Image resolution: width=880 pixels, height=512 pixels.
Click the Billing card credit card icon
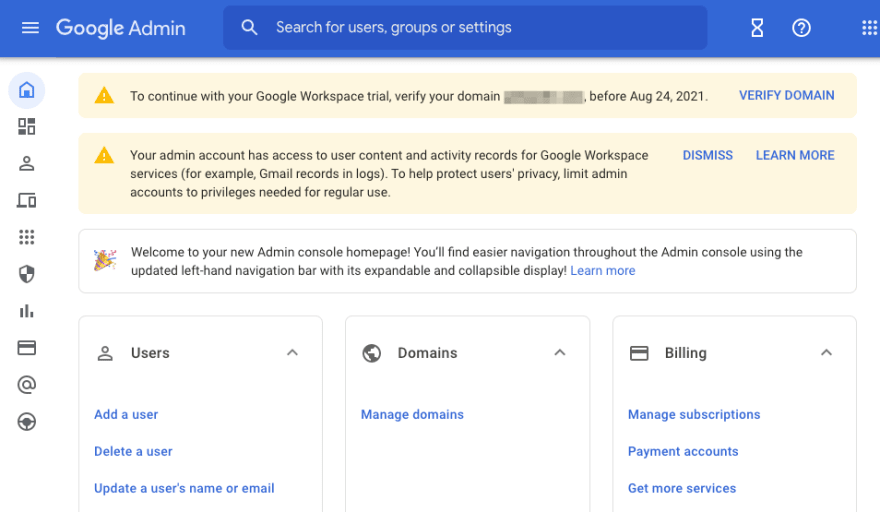click(639, 353)
